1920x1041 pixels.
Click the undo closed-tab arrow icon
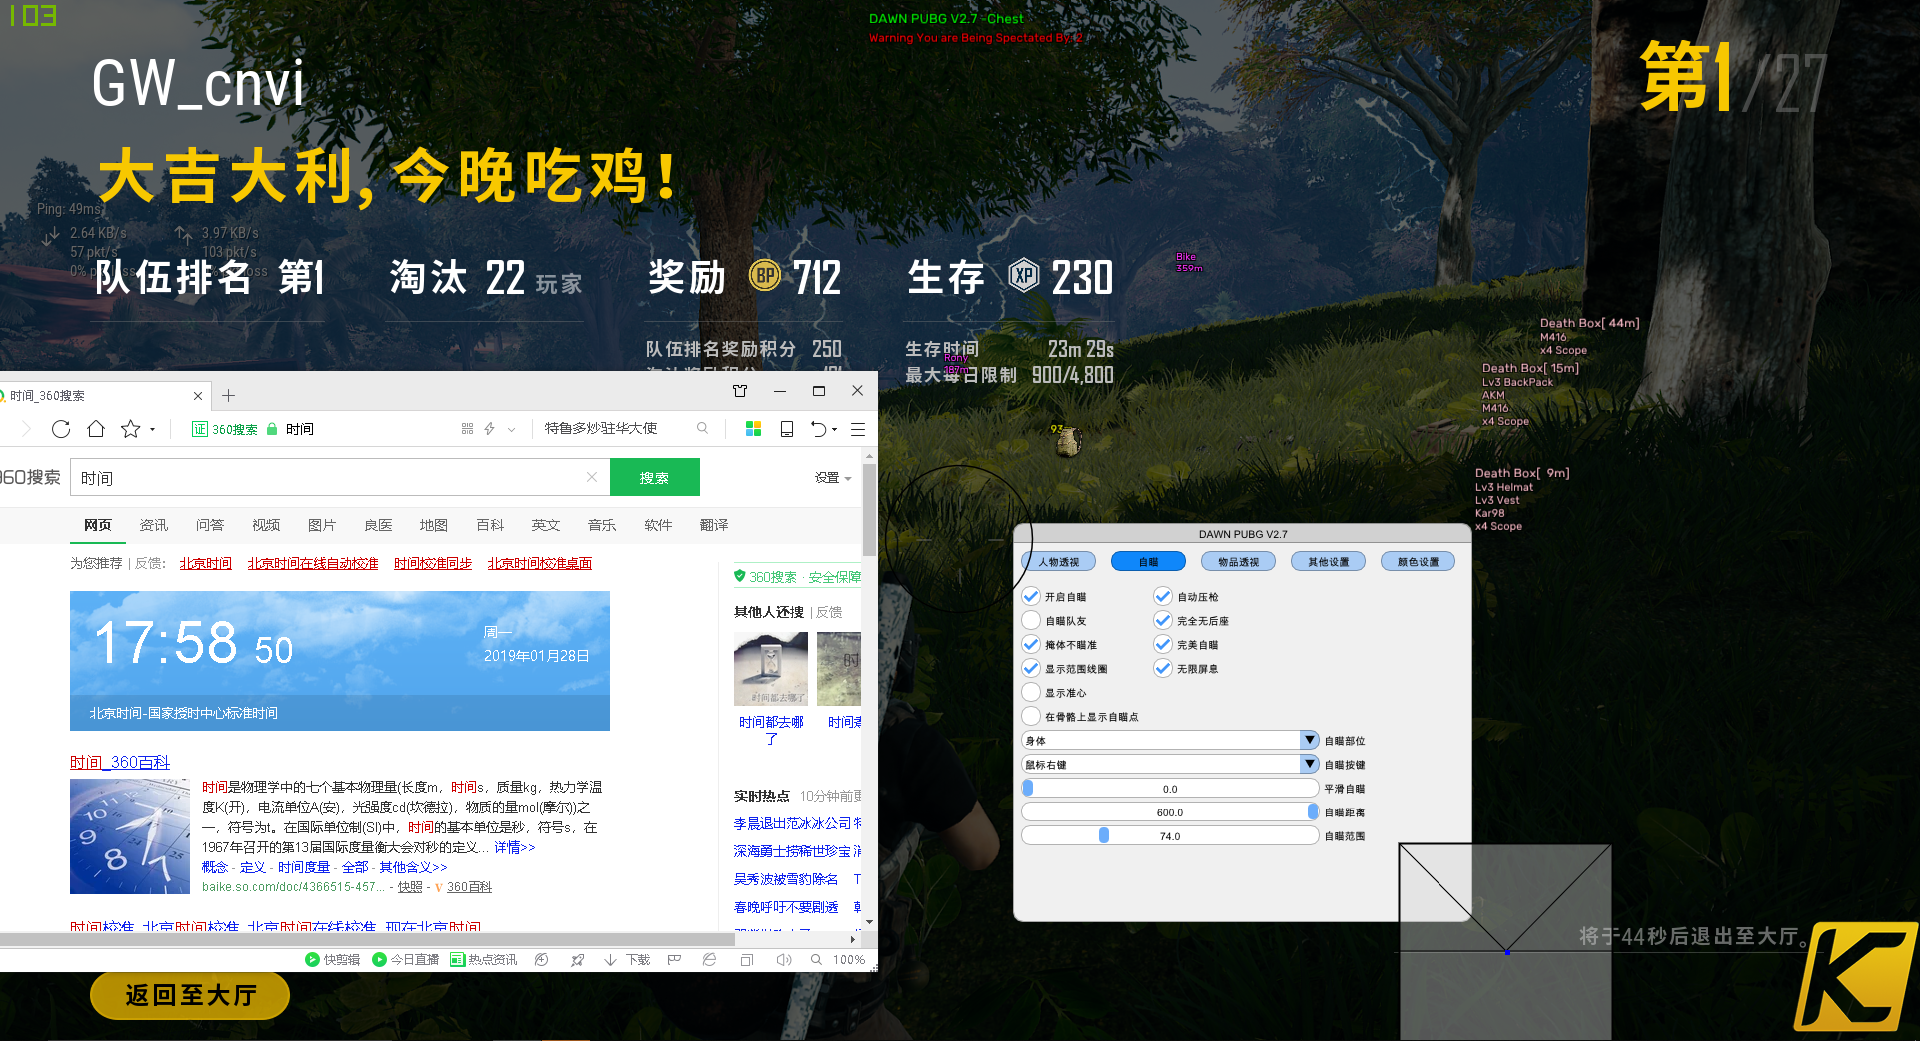[818, 429]
